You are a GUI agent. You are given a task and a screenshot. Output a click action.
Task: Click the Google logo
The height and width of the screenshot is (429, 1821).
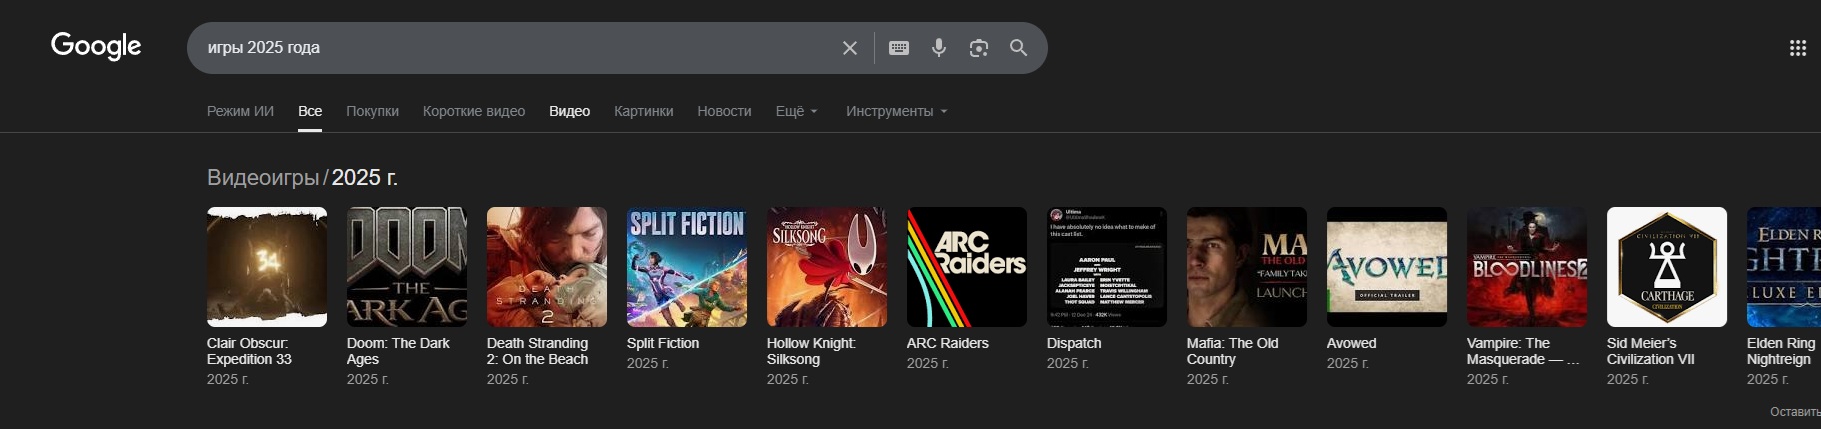[96, 46]
